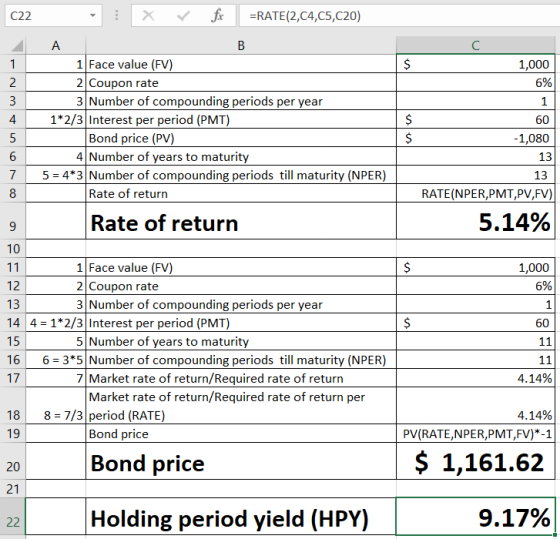Select the column C header

475,45
